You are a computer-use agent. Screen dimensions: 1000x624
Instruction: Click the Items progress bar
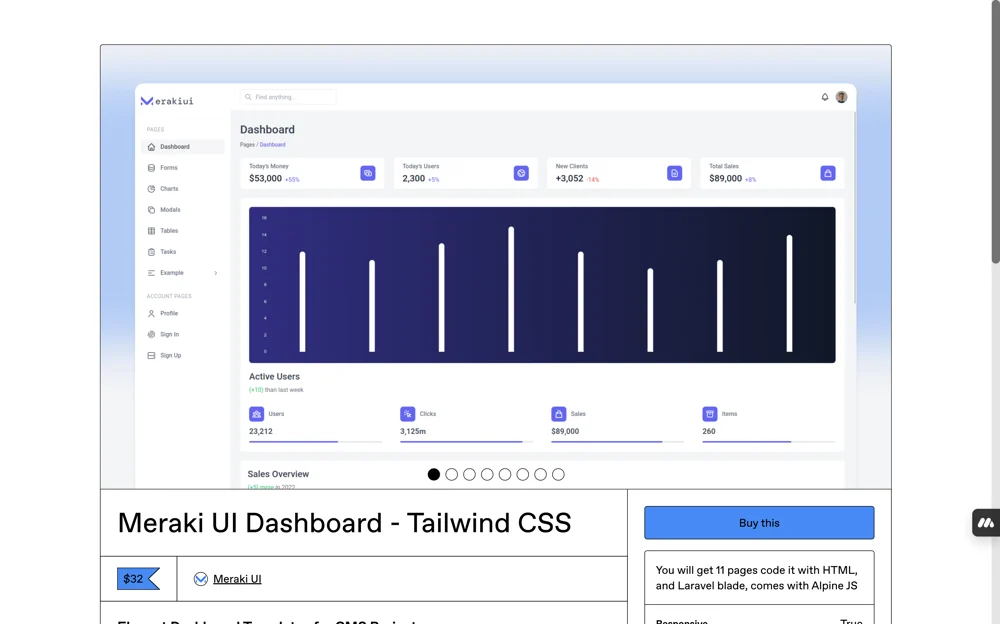pyautogui.click(x=768, y=442)
